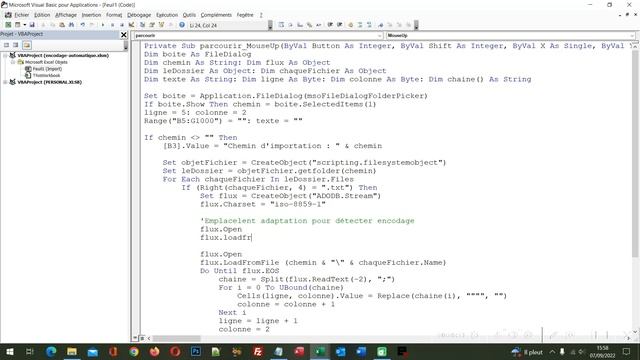Click Procedure View button at bottom left of code
This screenshot has width=640, height=360.
(x=135, y=338)
